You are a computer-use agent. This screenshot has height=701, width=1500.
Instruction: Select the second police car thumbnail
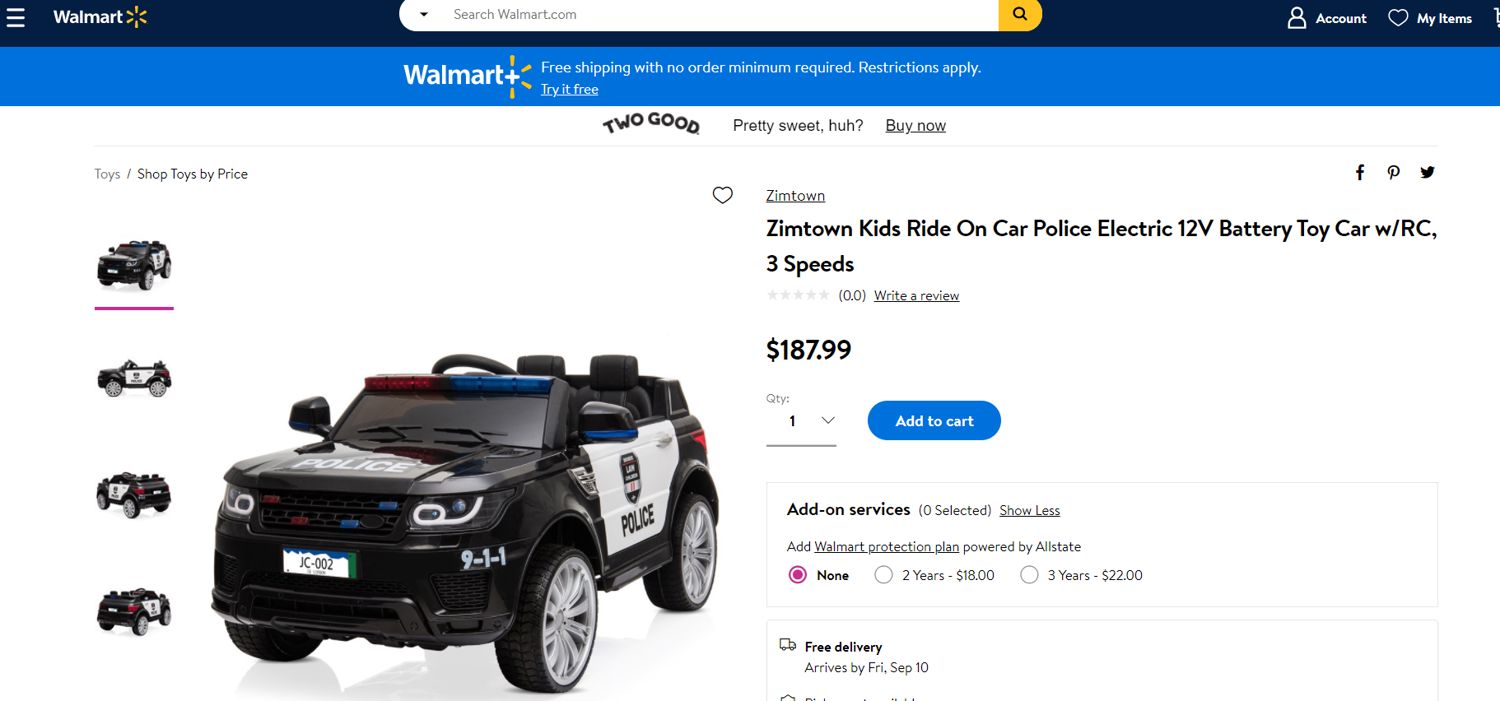point(134,377)
